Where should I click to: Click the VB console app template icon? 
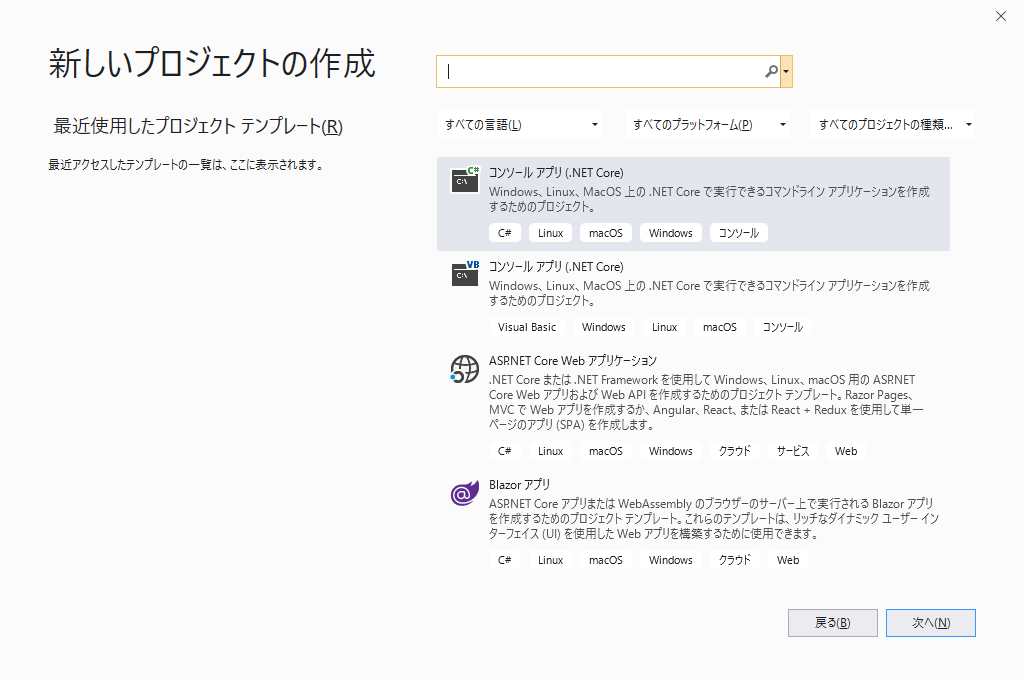[465, 274]
